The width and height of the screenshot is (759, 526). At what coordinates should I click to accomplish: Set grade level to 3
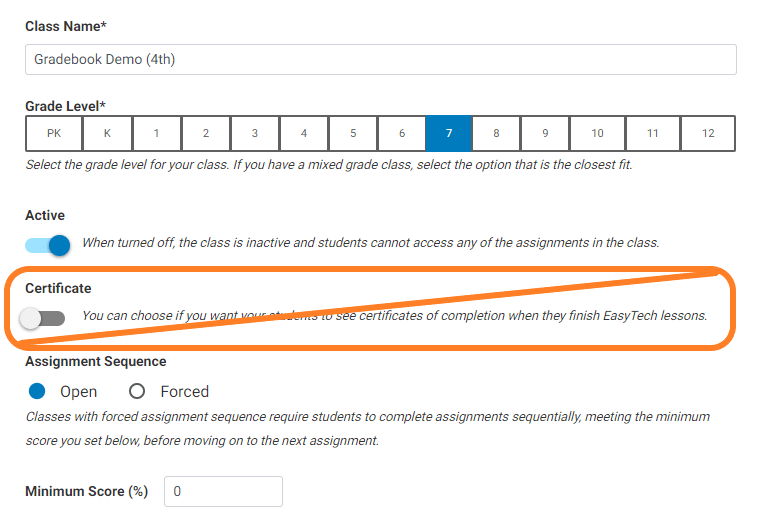(255, 133)
